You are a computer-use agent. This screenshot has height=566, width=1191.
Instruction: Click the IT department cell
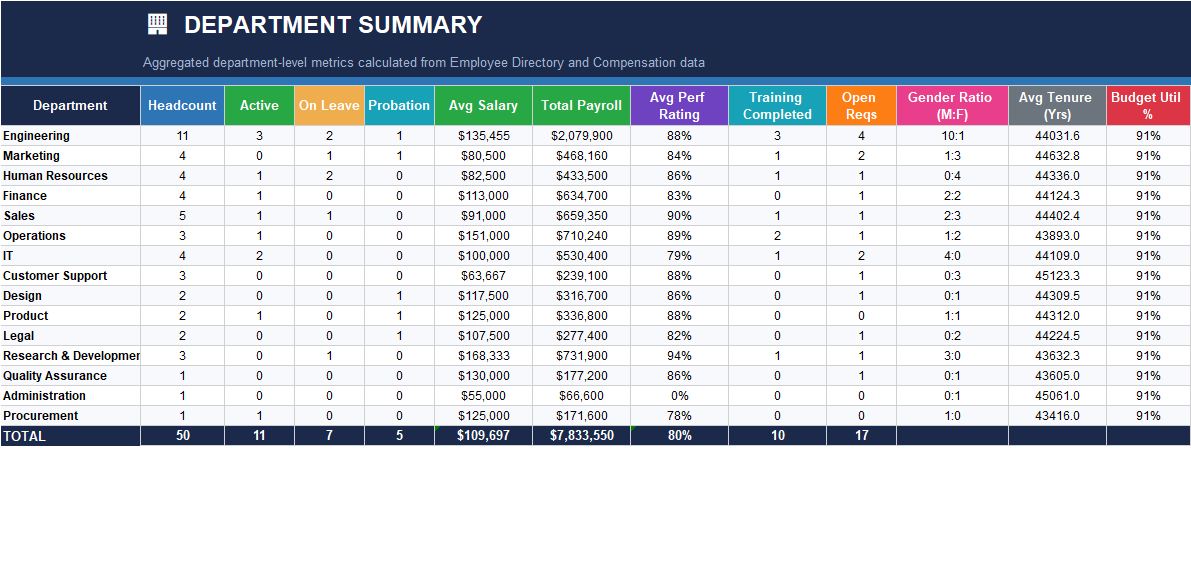pos(71,256)
